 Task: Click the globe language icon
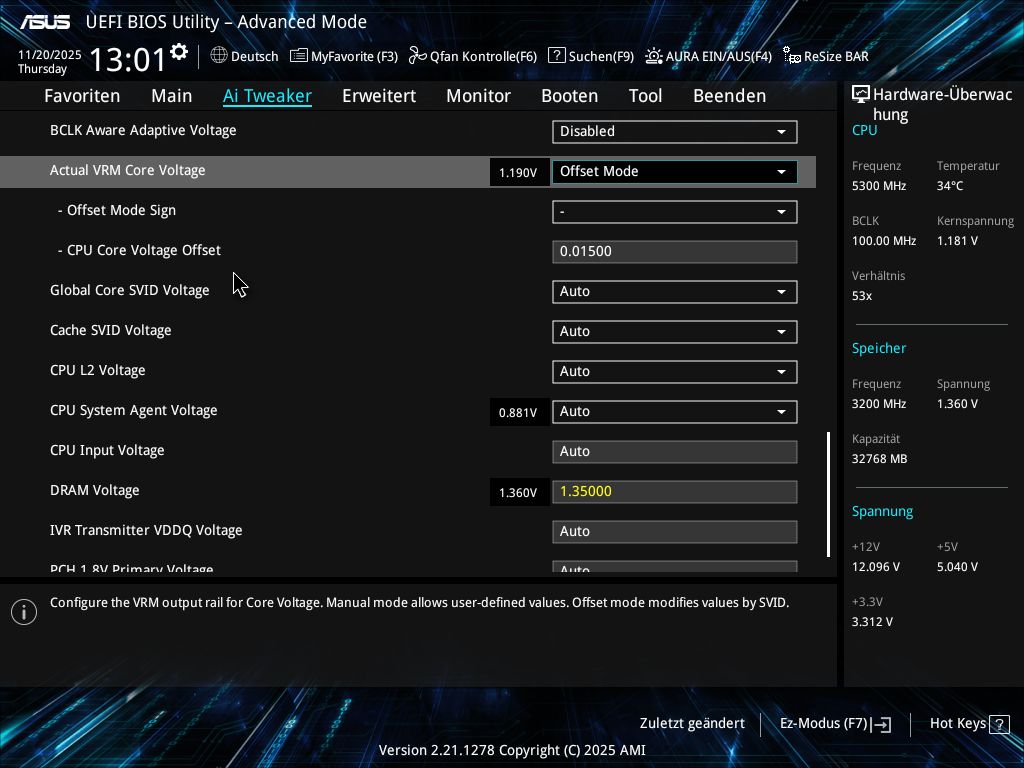tap(219, 56)
